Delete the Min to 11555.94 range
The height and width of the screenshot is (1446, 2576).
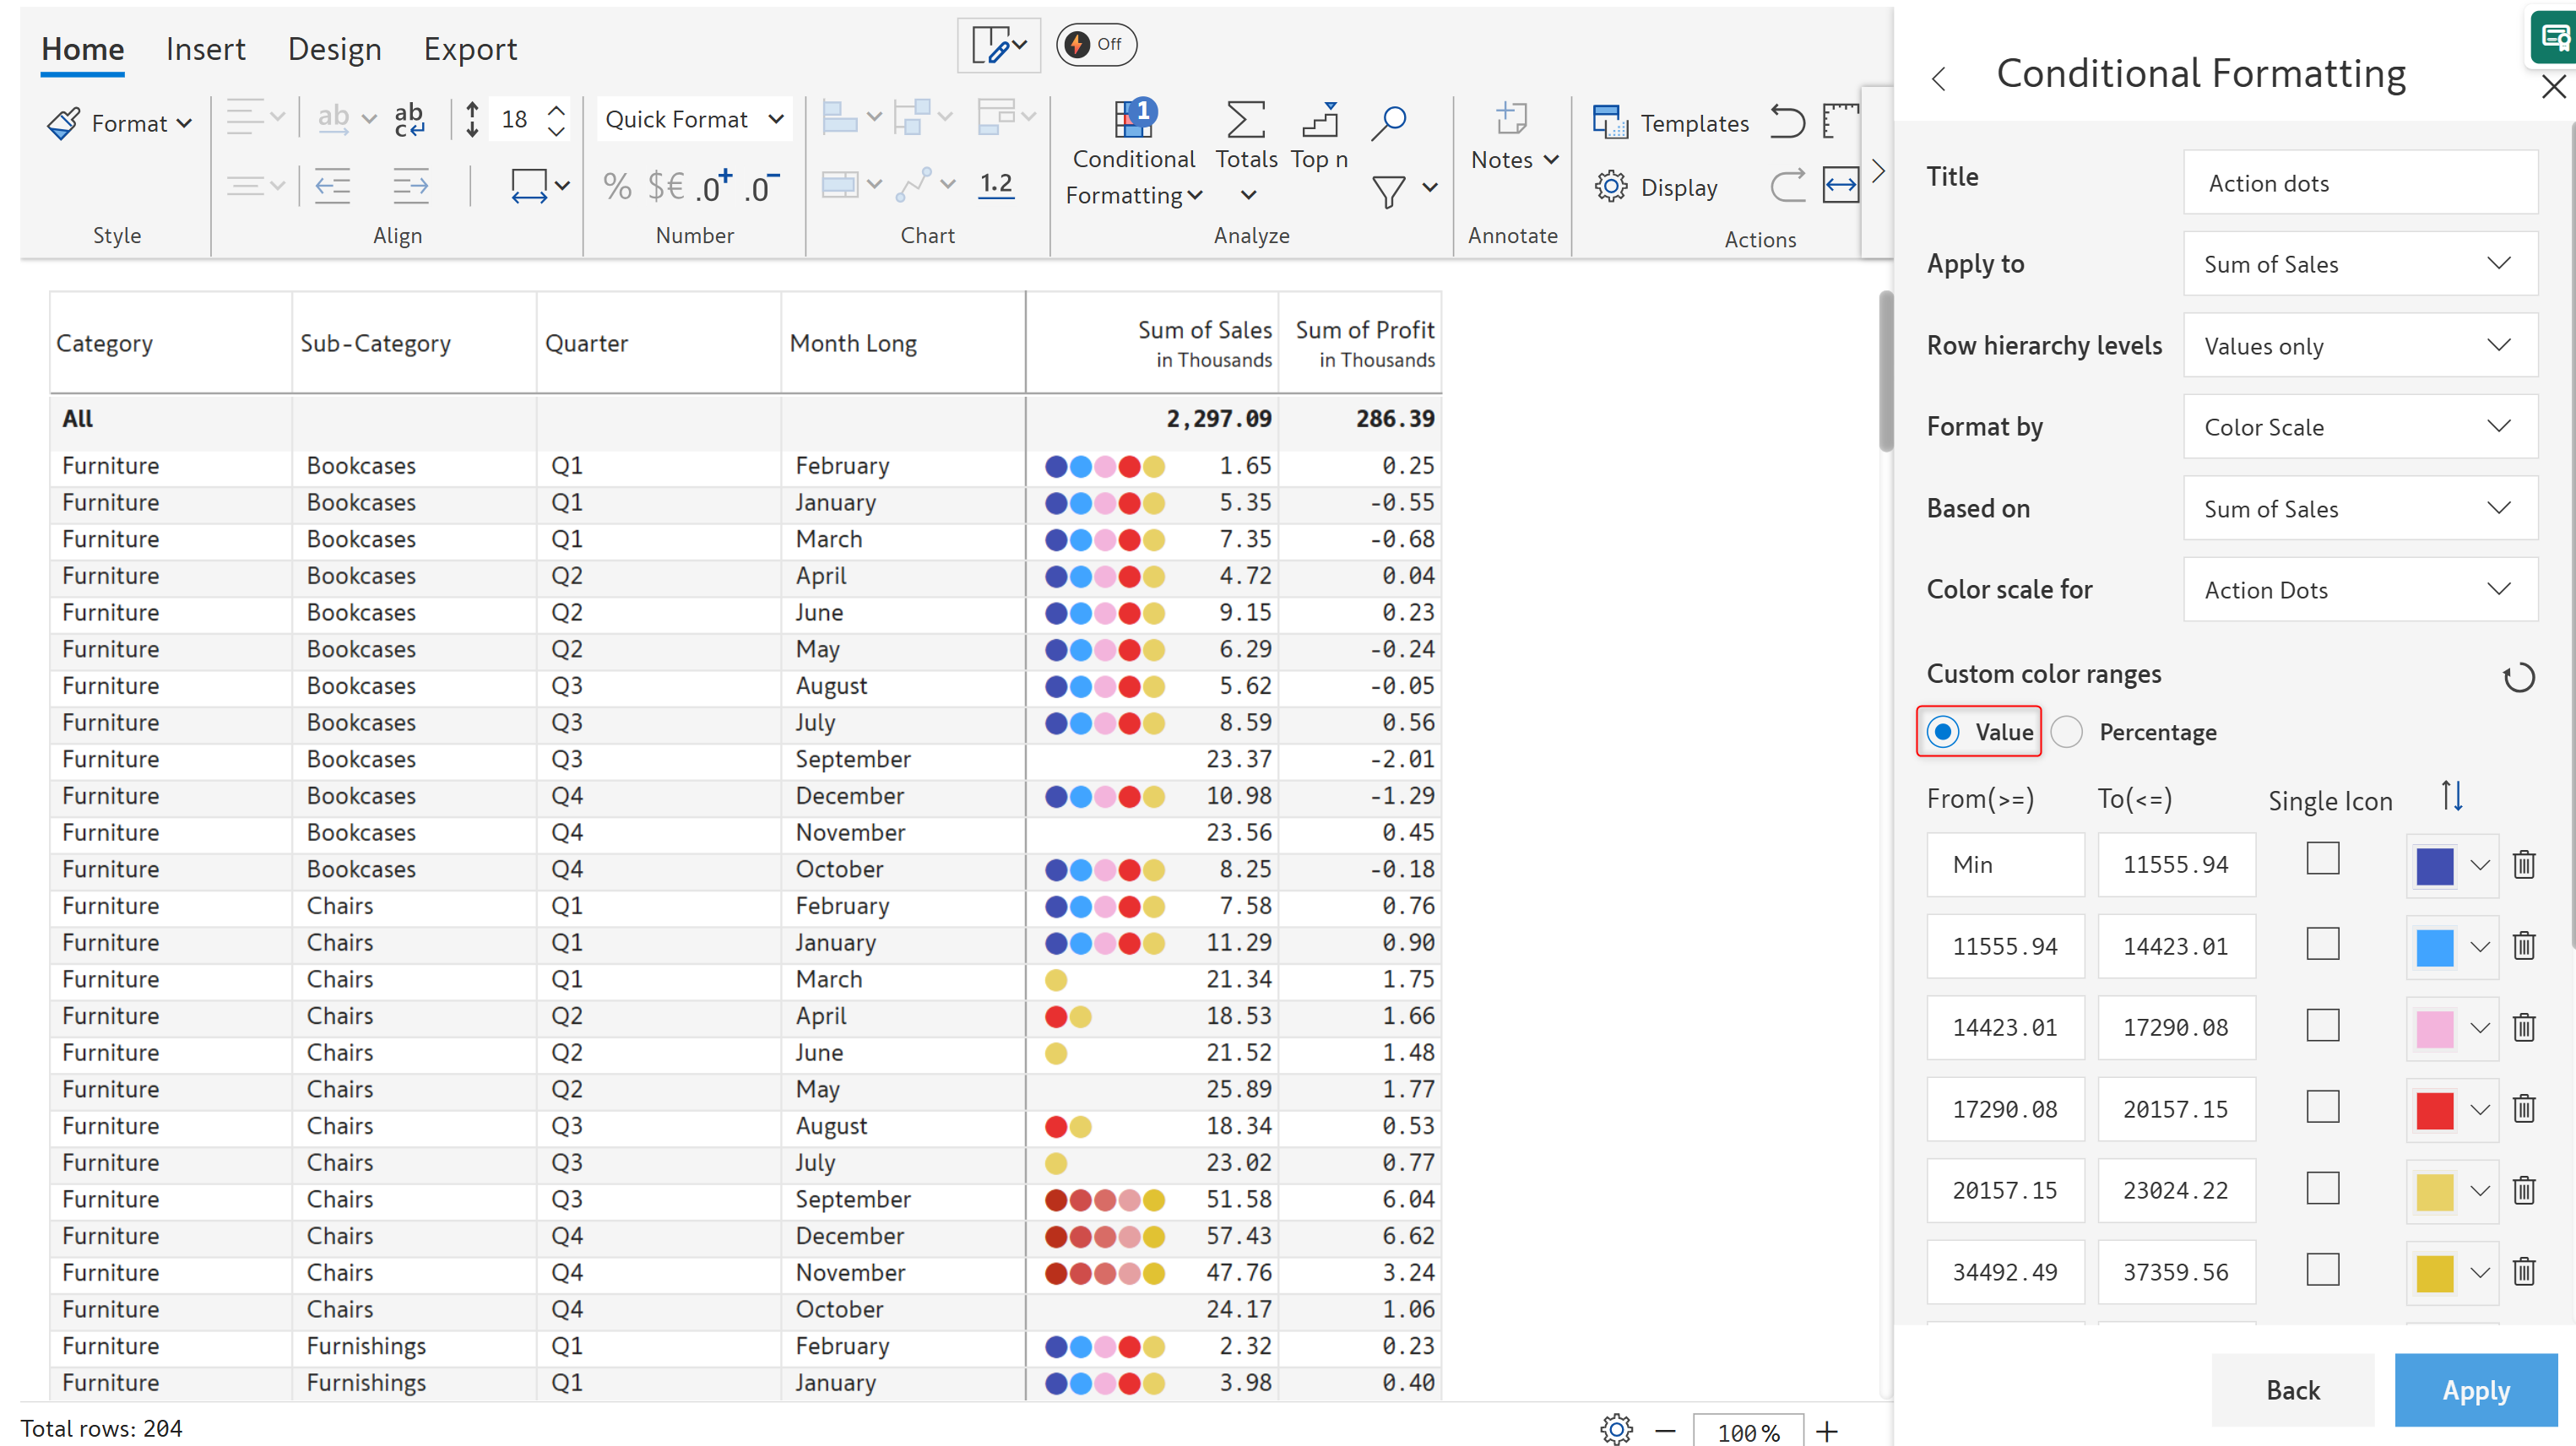[x=2523, y=864]
